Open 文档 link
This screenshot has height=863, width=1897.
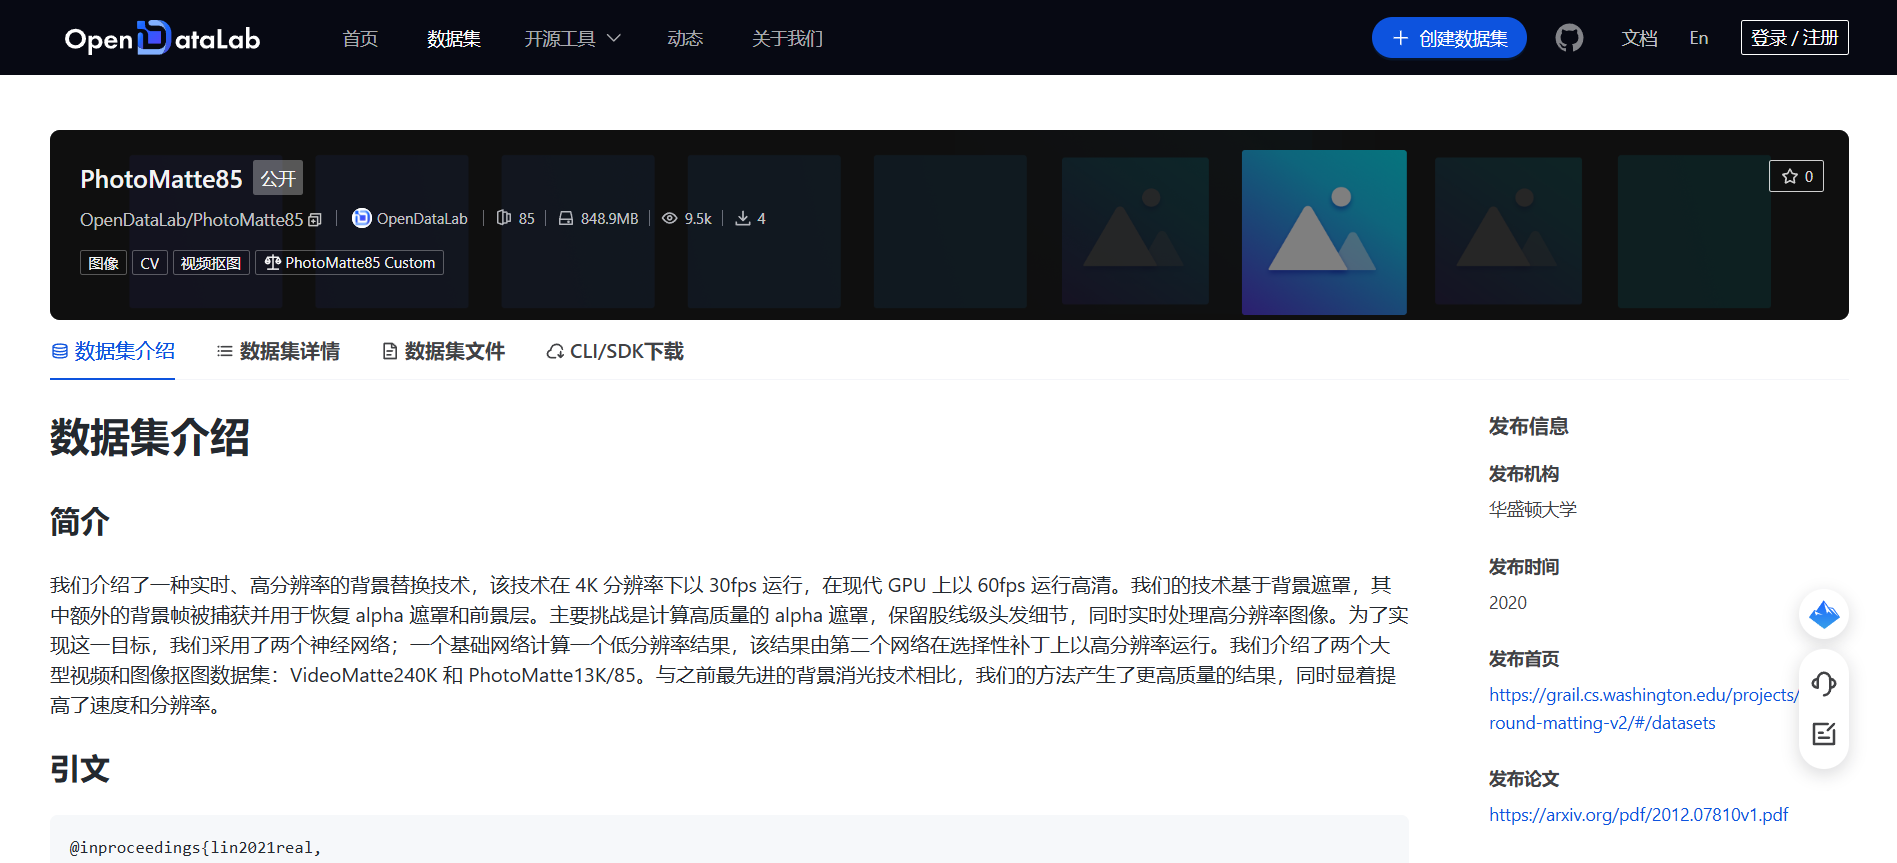click(1639, 38)
